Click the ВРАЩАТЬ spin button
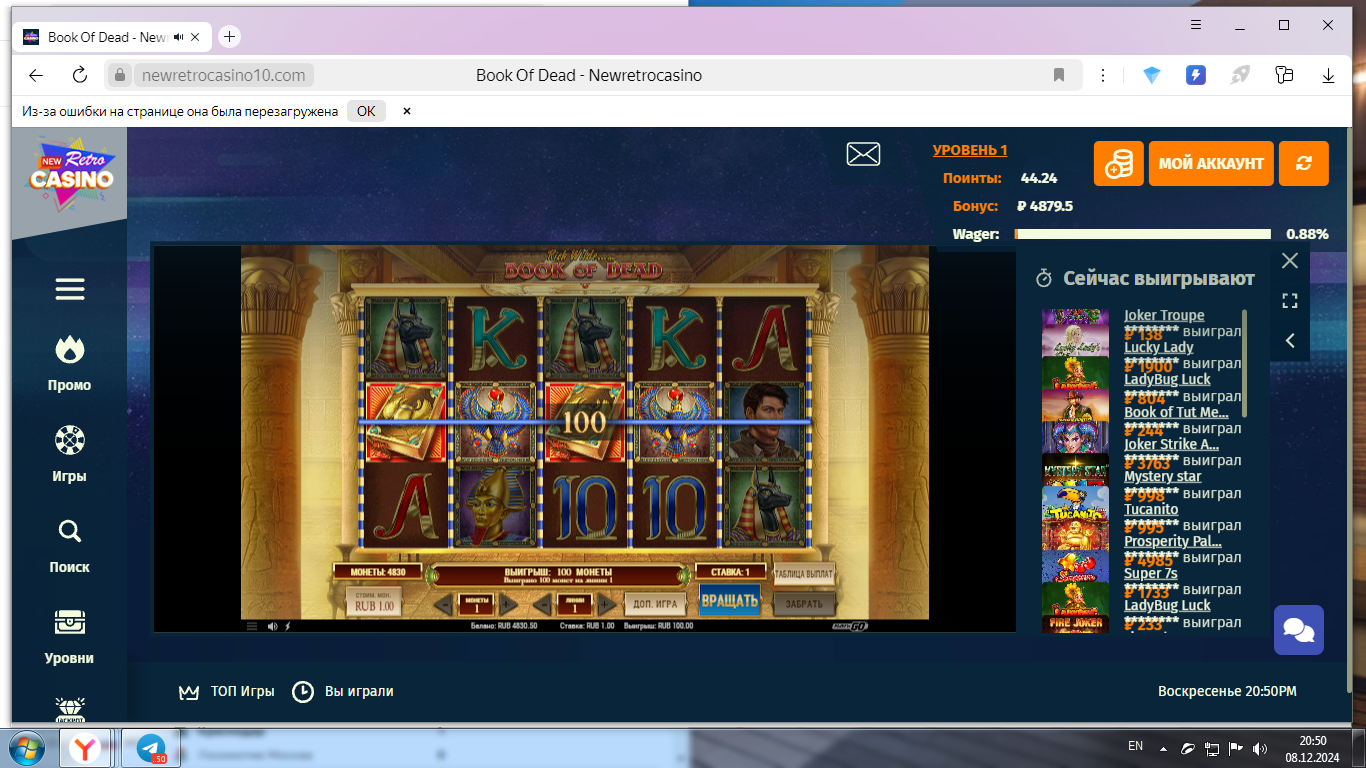 point(730,601)
